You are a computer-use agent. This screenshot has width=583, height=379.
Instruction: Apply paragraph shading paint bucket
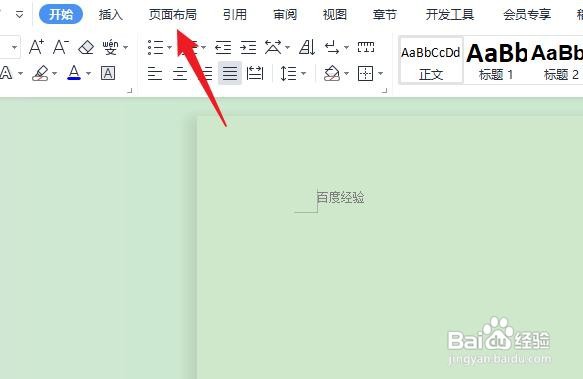click(x=332, y=73)
